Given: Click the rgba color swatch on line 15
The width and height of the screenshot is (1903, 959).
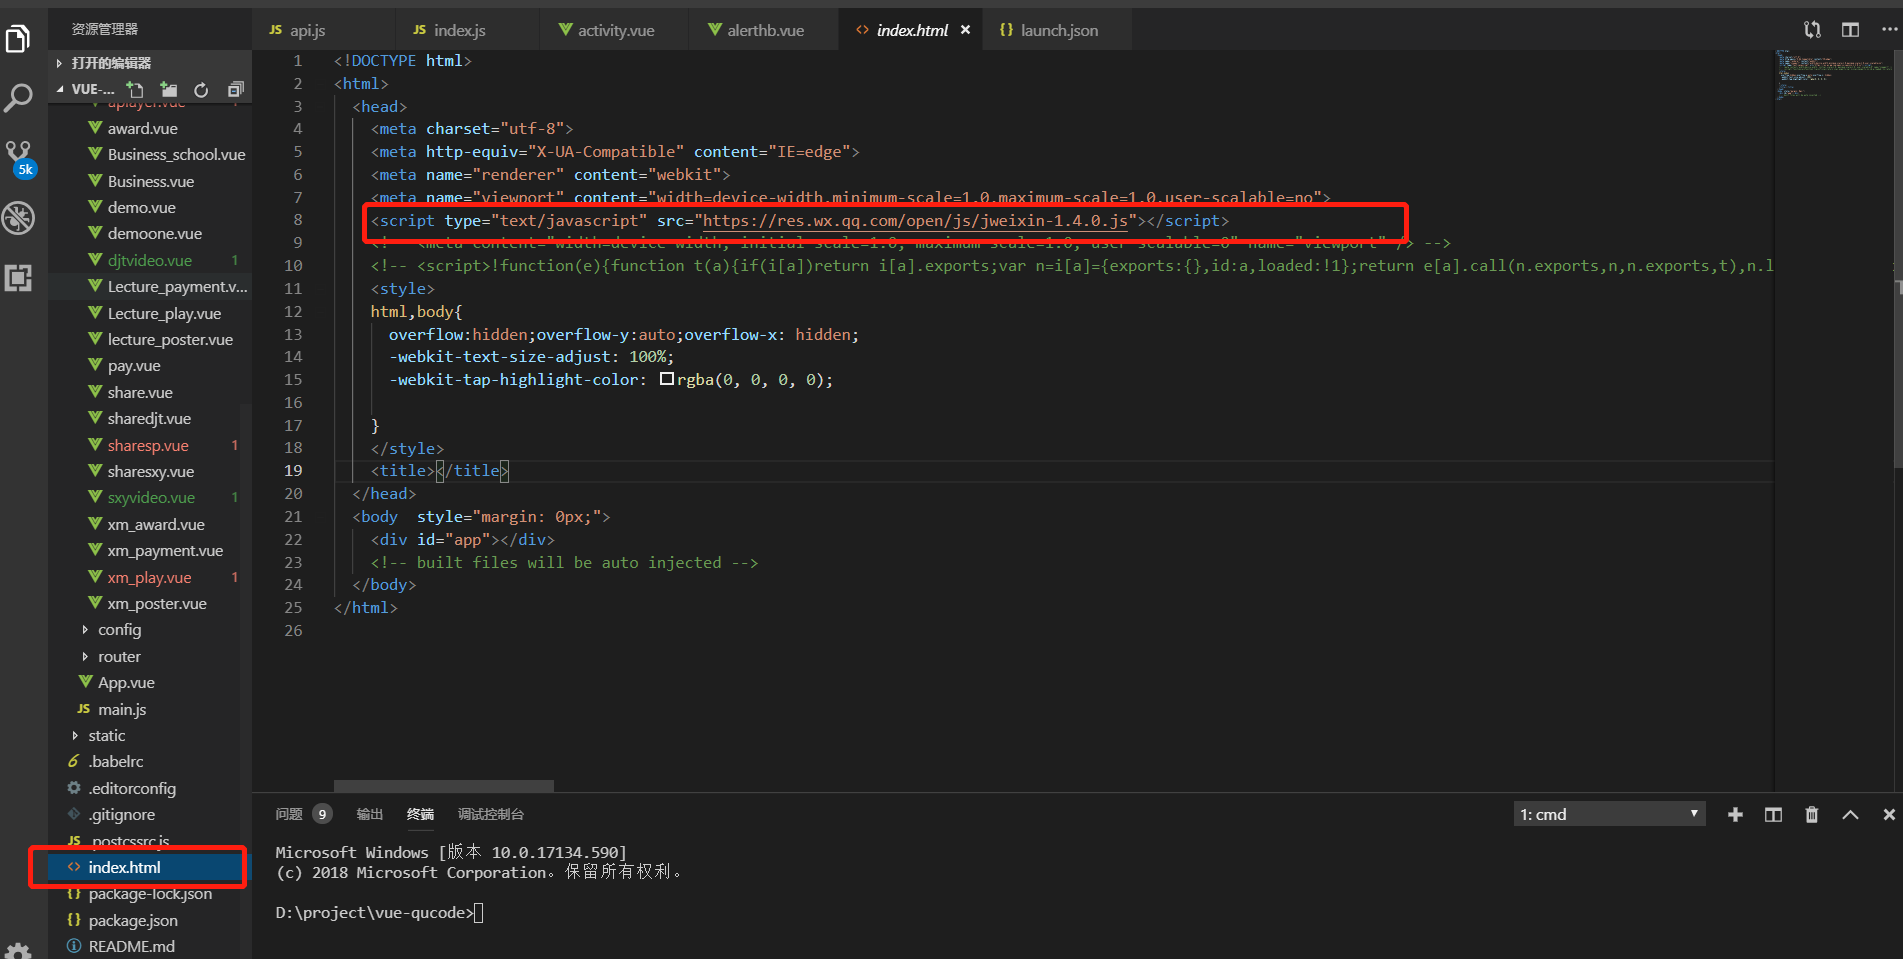Looking at the screenshot, I should [x=667, y=379].
